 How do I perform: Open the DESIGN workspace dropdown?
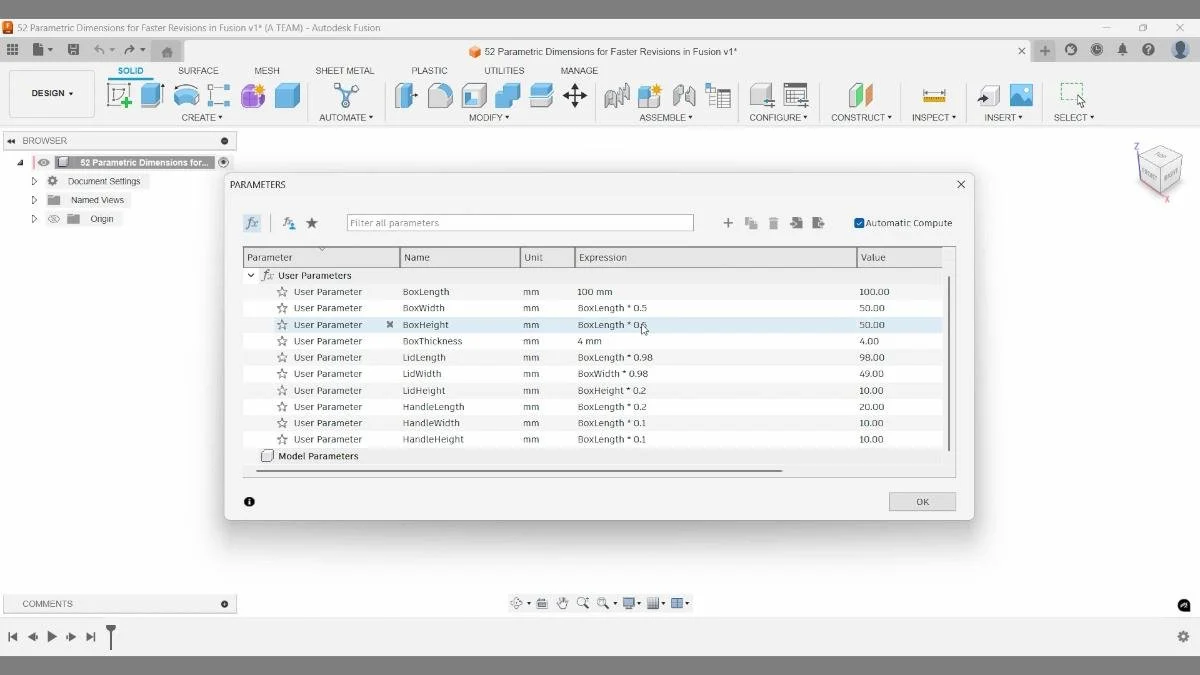[52, 93]
